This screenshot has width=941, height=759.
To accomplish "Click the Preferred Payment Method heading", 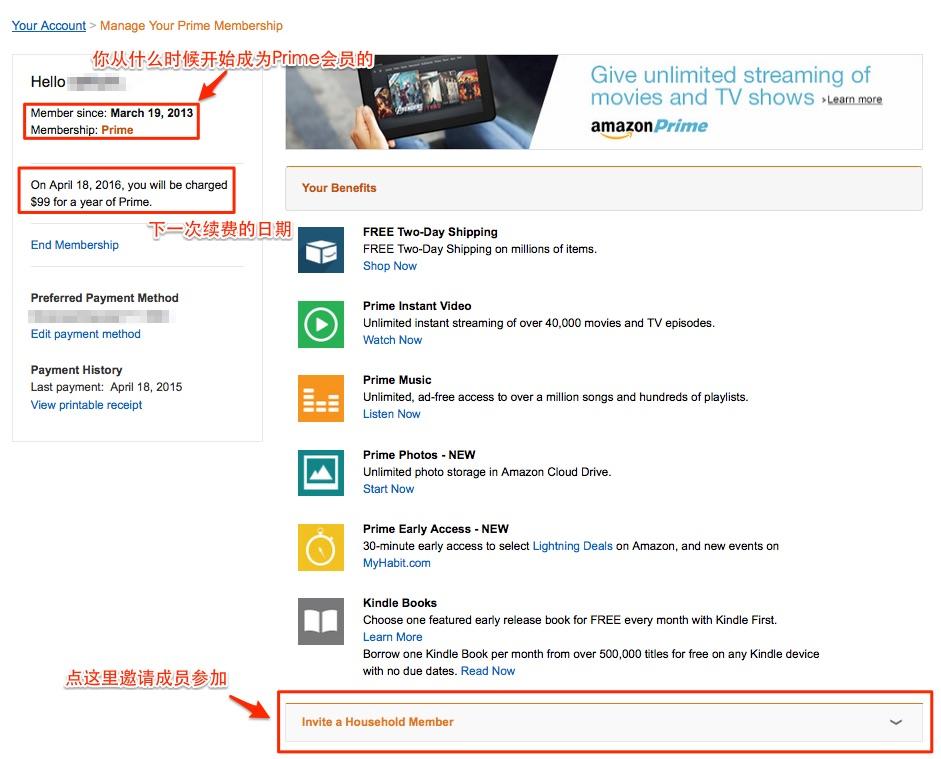I will click(104, 298).
